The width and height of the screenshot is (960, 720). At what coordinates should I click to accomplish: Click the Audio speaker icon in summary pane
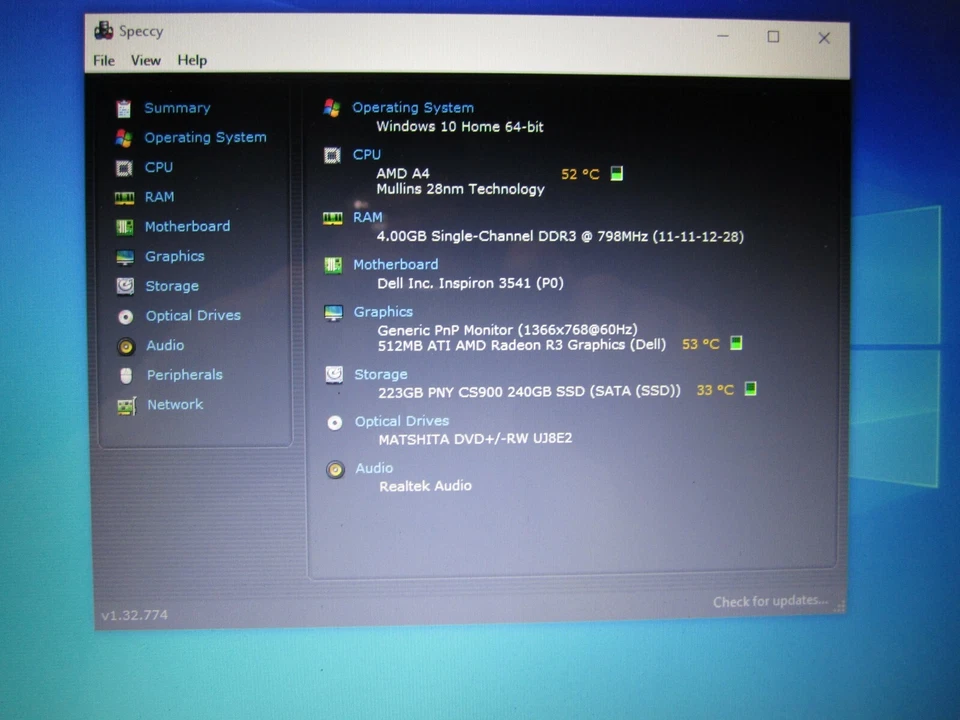336,470
